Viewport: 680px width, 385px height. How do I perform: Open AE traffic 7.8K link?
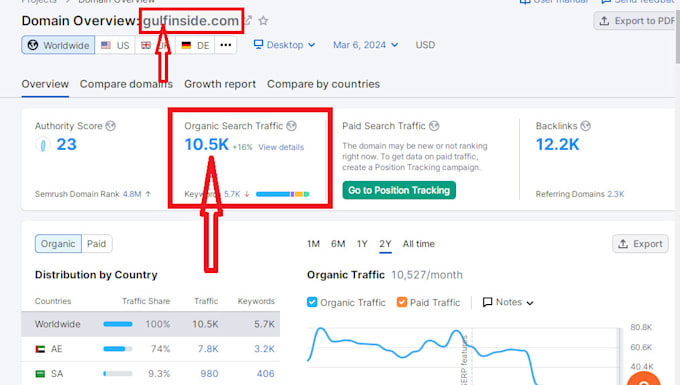(x=208, y=349)
